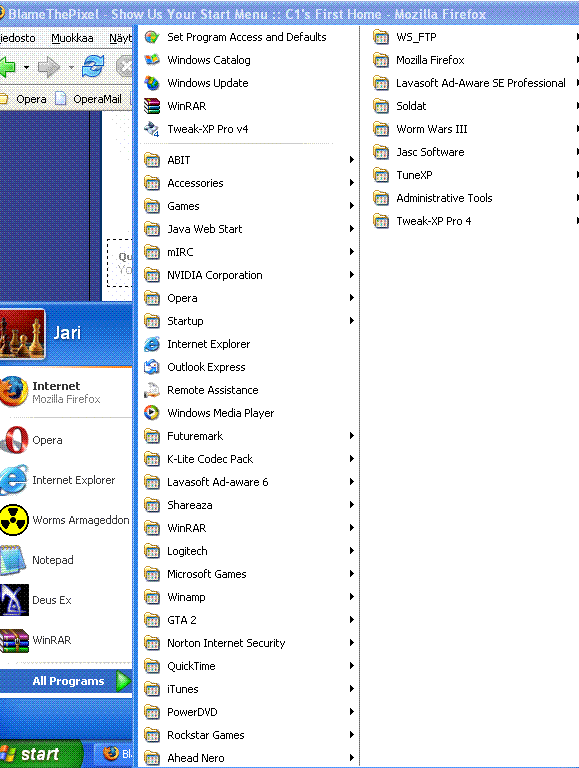The image size is (579, 768).
Task: Expand the Games folder
Action: 248,206
